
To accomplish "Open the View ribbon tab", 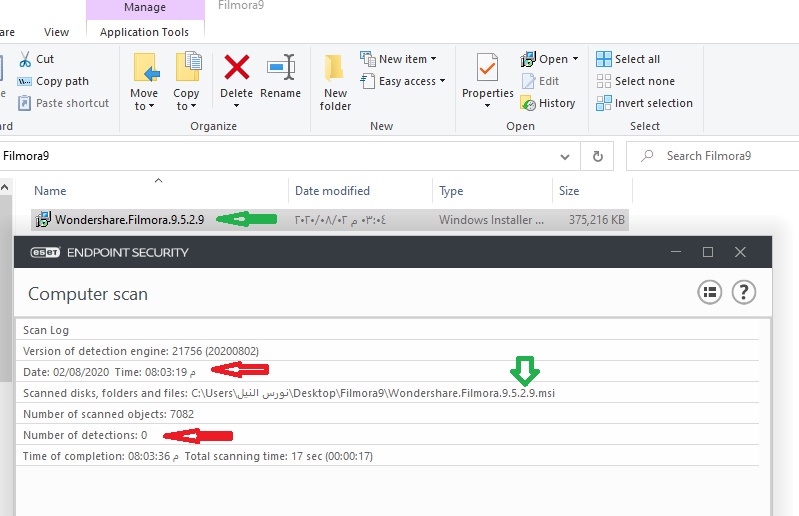I will pyautogui.click(x=56, y=33).
